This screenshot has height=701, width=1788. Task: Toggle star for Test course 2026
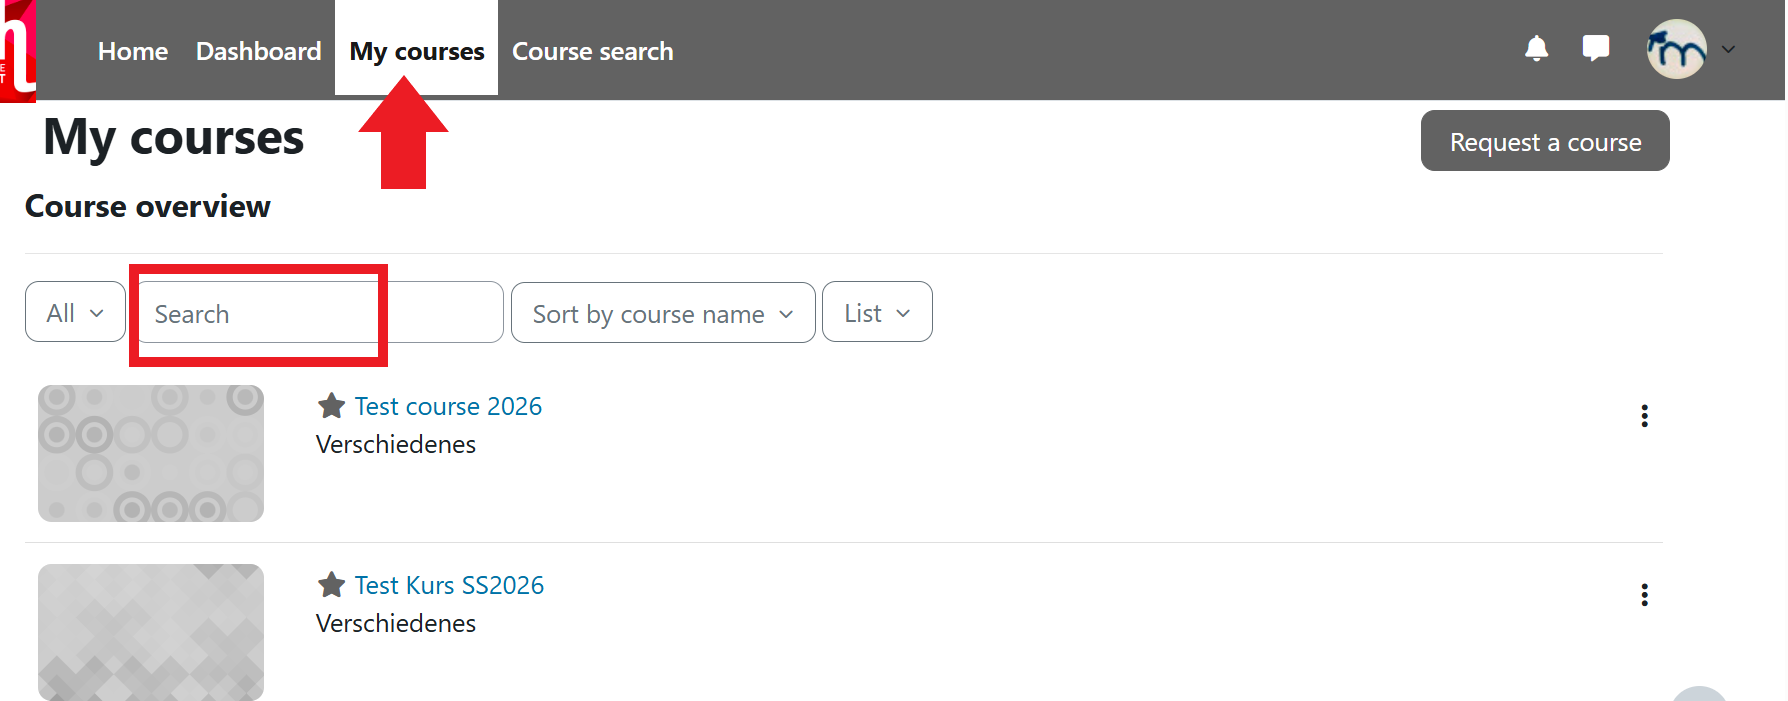pyautogui.click(x=331, y=406)
